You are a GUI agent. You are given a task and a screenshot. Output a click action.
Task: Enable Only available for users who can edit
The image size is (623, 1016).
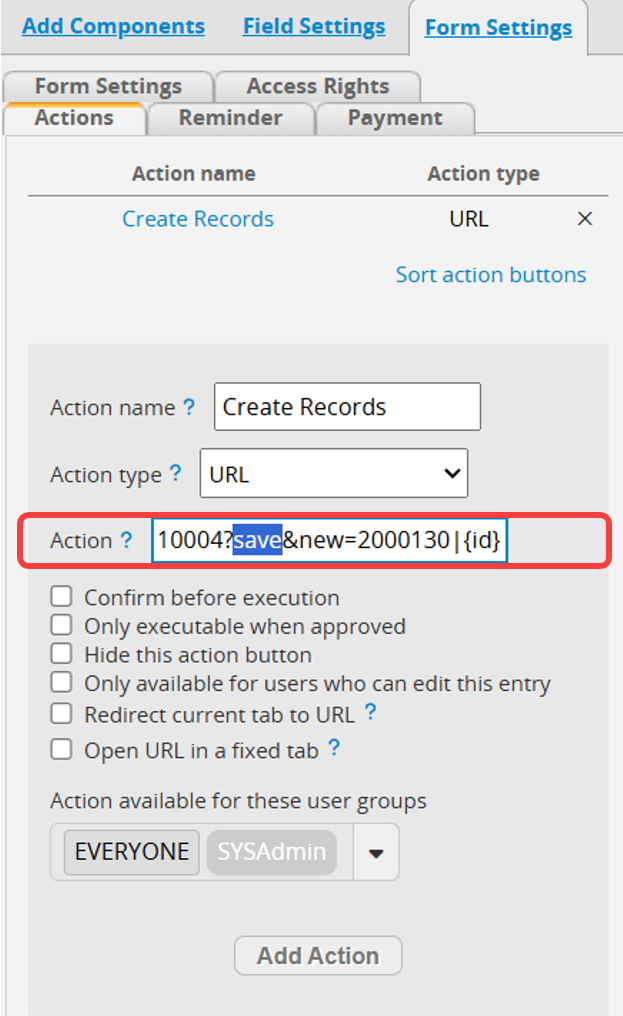62,682
